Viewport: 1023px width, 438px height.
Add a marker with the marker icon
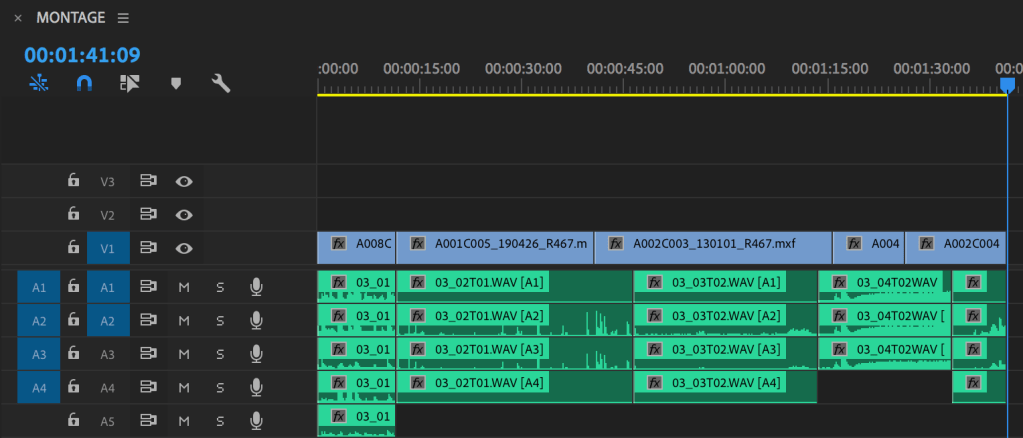(176, 84)
